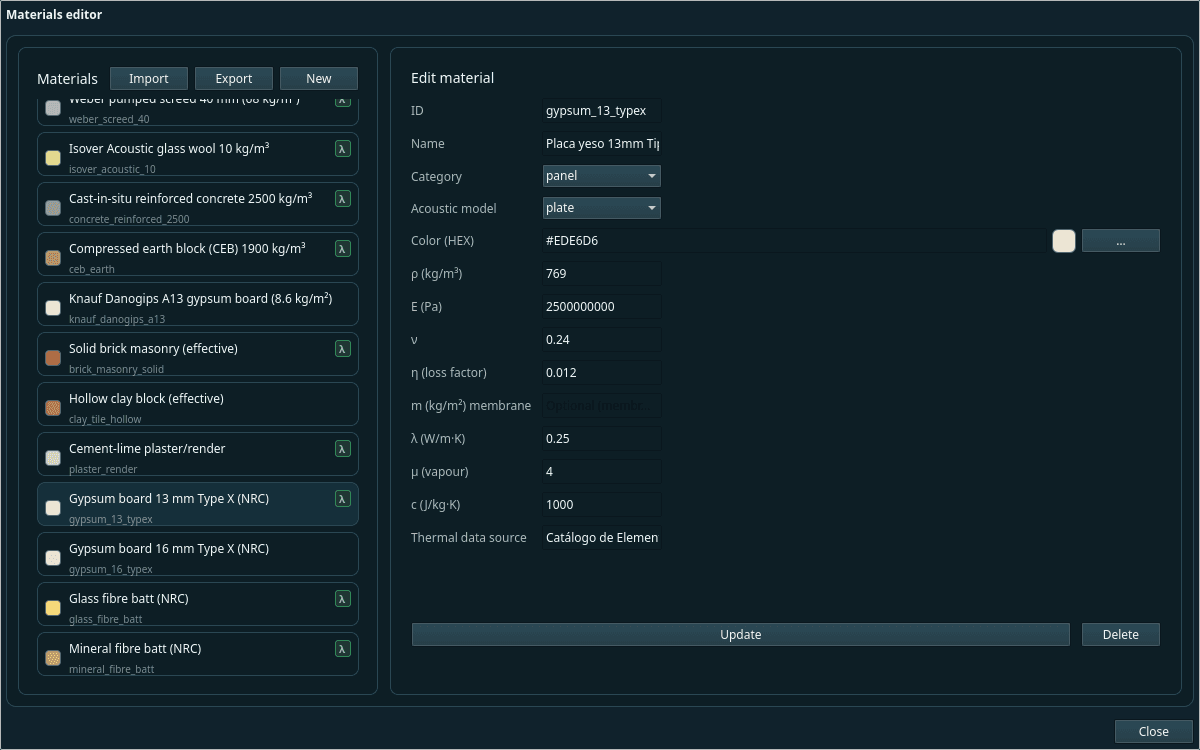Select Knauf Danogips A13 gypsum board material
The image size is (1200, 750).
click(198, 304)
